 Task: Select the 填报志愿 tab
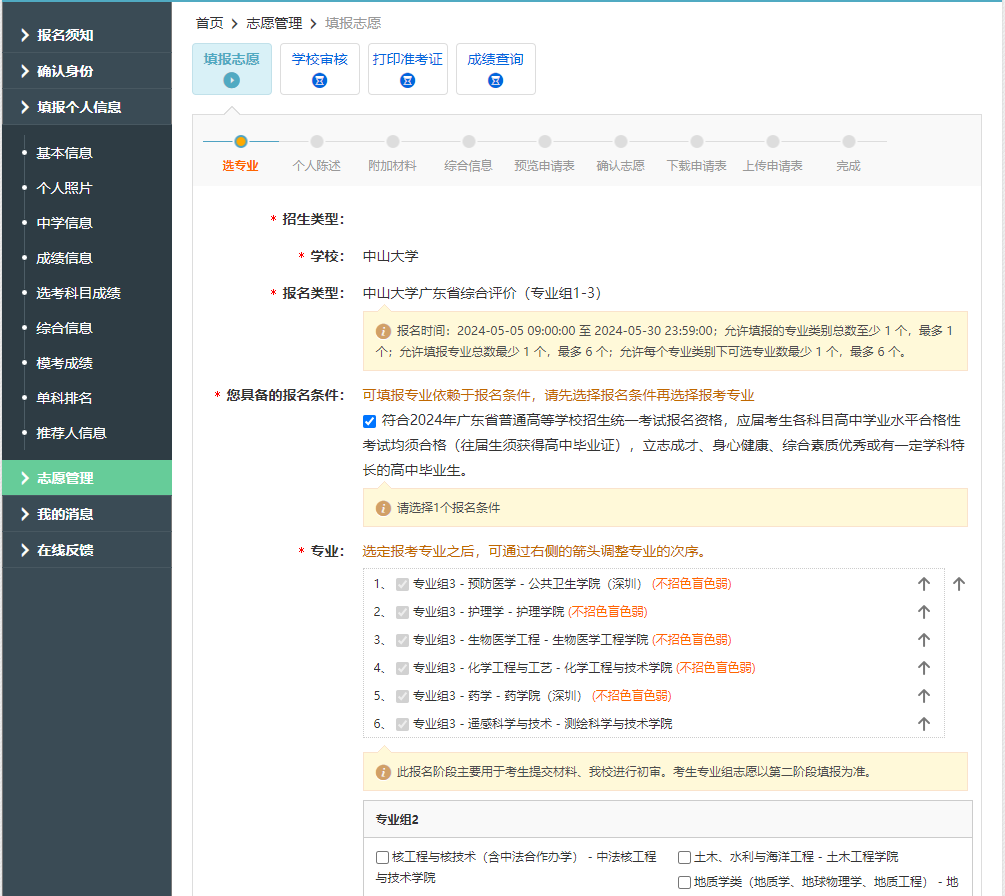[231, 69]
